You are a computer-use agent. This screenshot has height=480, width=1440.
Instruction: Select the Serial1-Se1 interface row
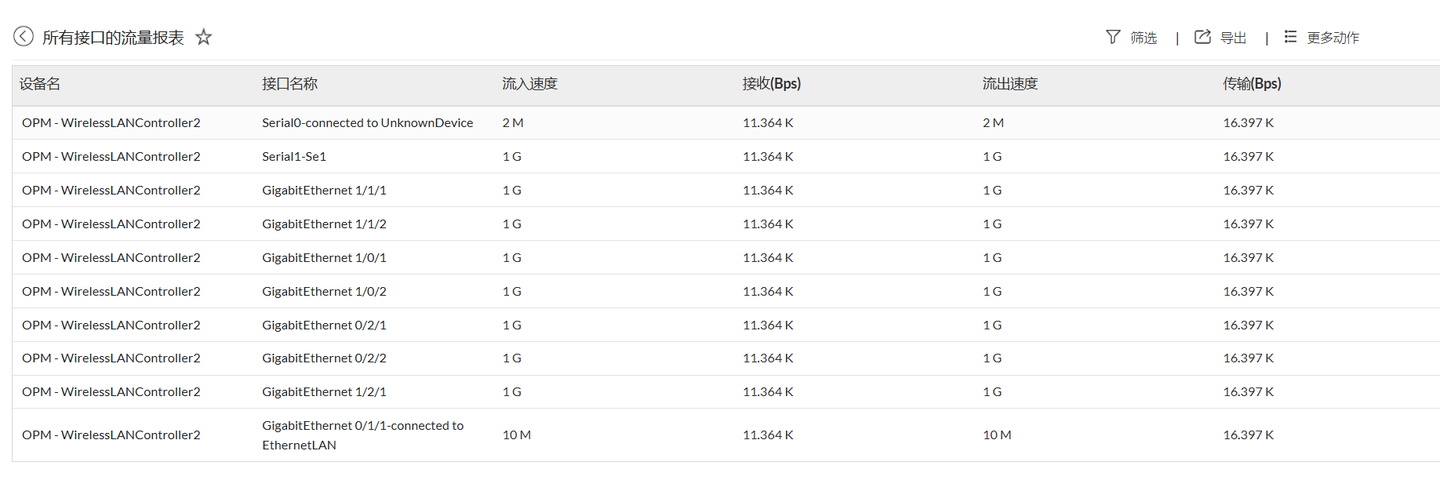pos(294,157)
